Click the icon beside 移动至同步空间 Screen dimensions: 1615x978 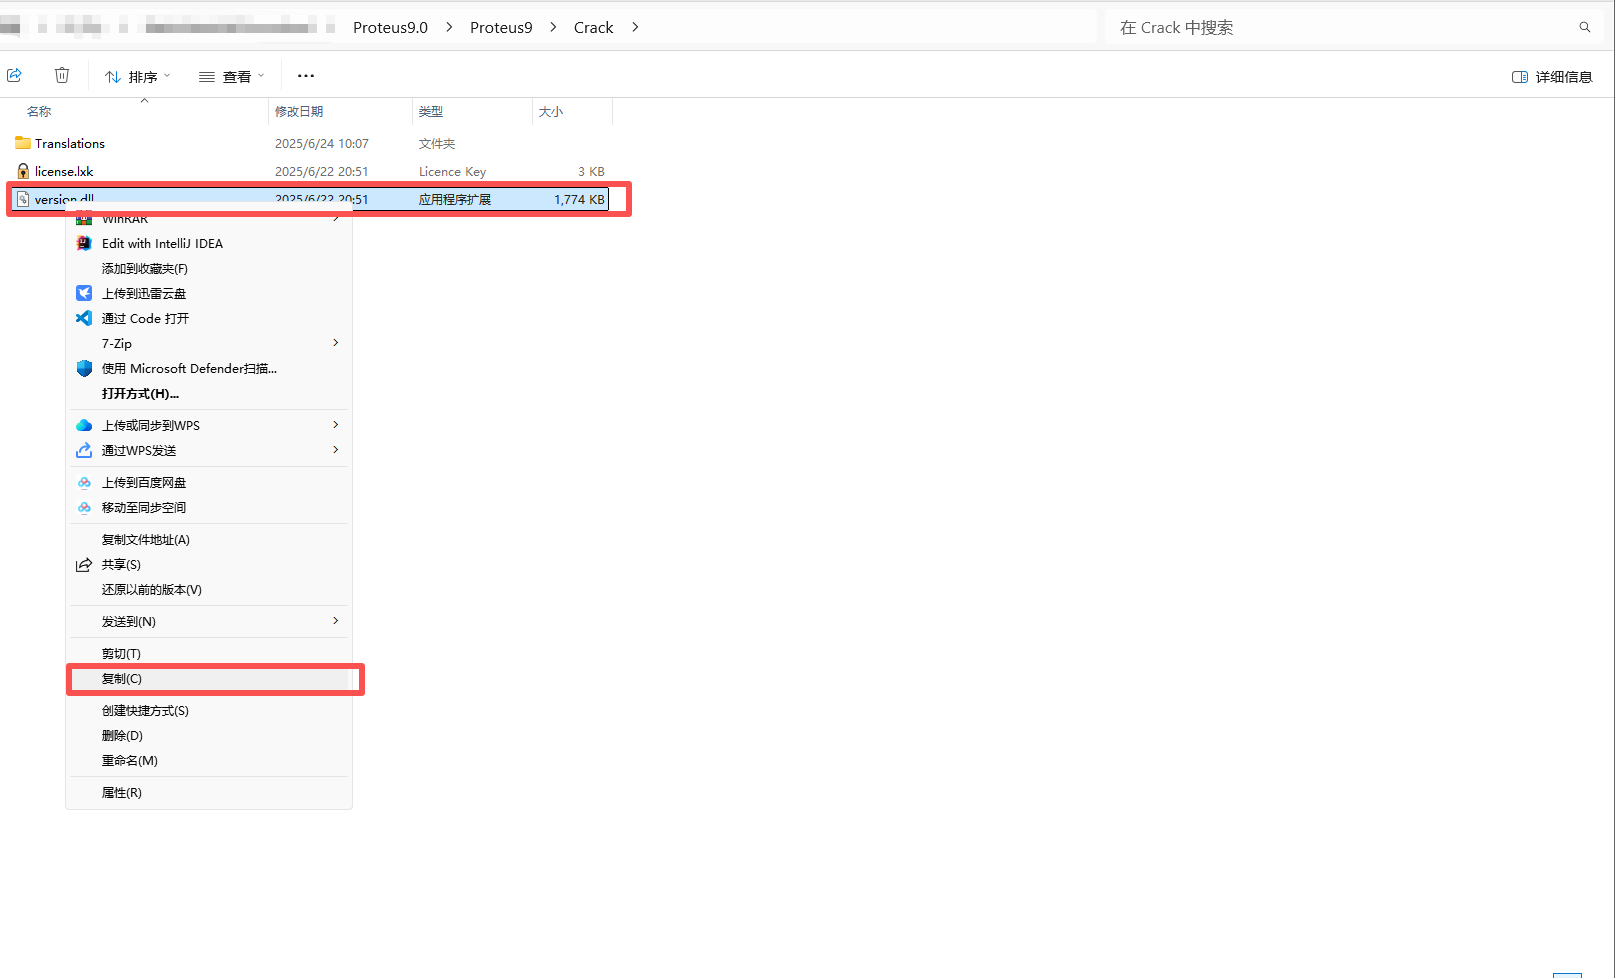click(x=84, y=507)
